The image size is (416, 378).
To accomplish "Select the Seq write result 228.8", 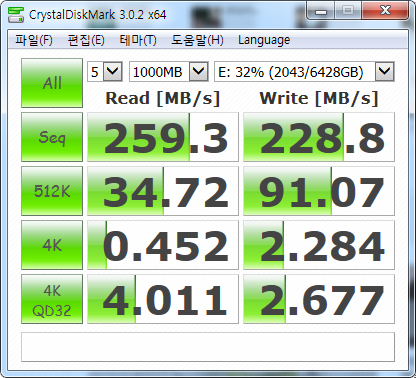I will [x=319, y=137].
